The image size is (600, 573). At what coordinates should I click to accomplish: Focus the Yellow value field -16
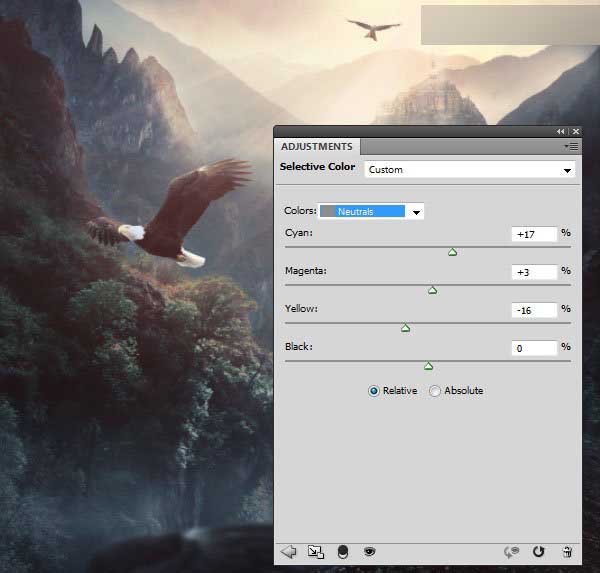pyautogui.click(x=534, y=310)
